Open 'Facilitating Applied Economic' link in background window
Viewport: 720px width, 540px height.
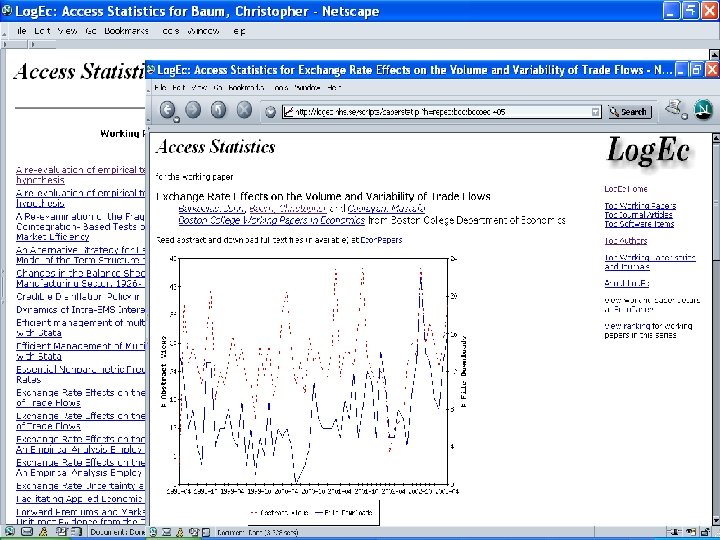pos(81,499)
